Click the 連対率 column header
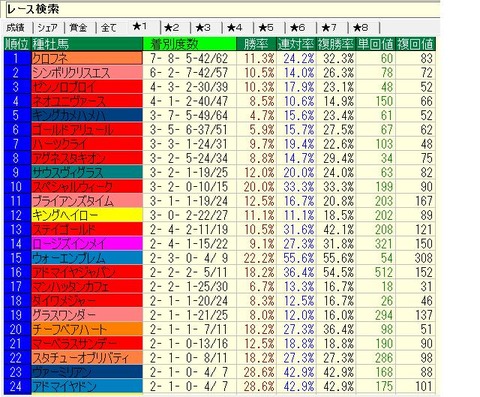480x397 pixels. coord(296,44)
